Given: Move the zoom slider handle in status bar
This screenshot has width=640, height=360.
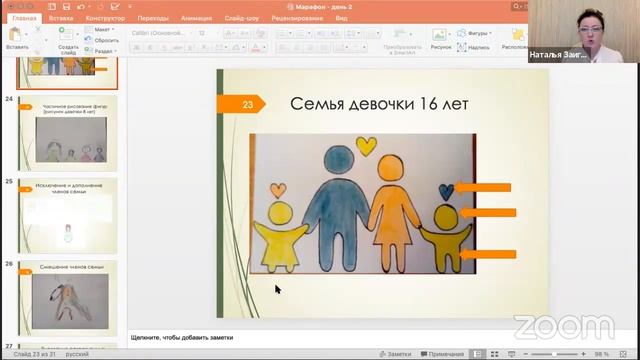Looking at the screenshot, I should 554,354.
